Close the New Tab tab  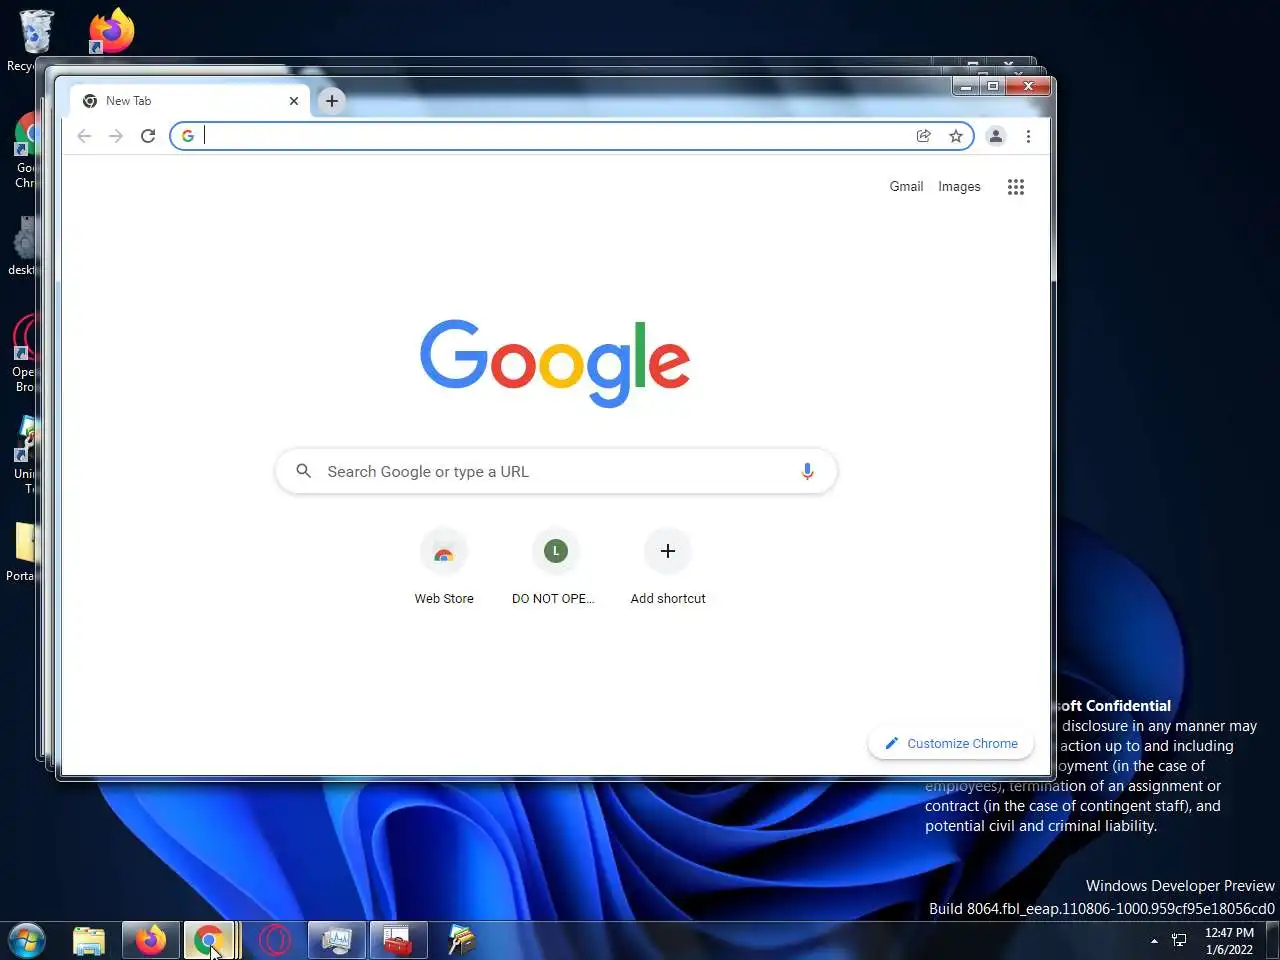click(294, 101)
